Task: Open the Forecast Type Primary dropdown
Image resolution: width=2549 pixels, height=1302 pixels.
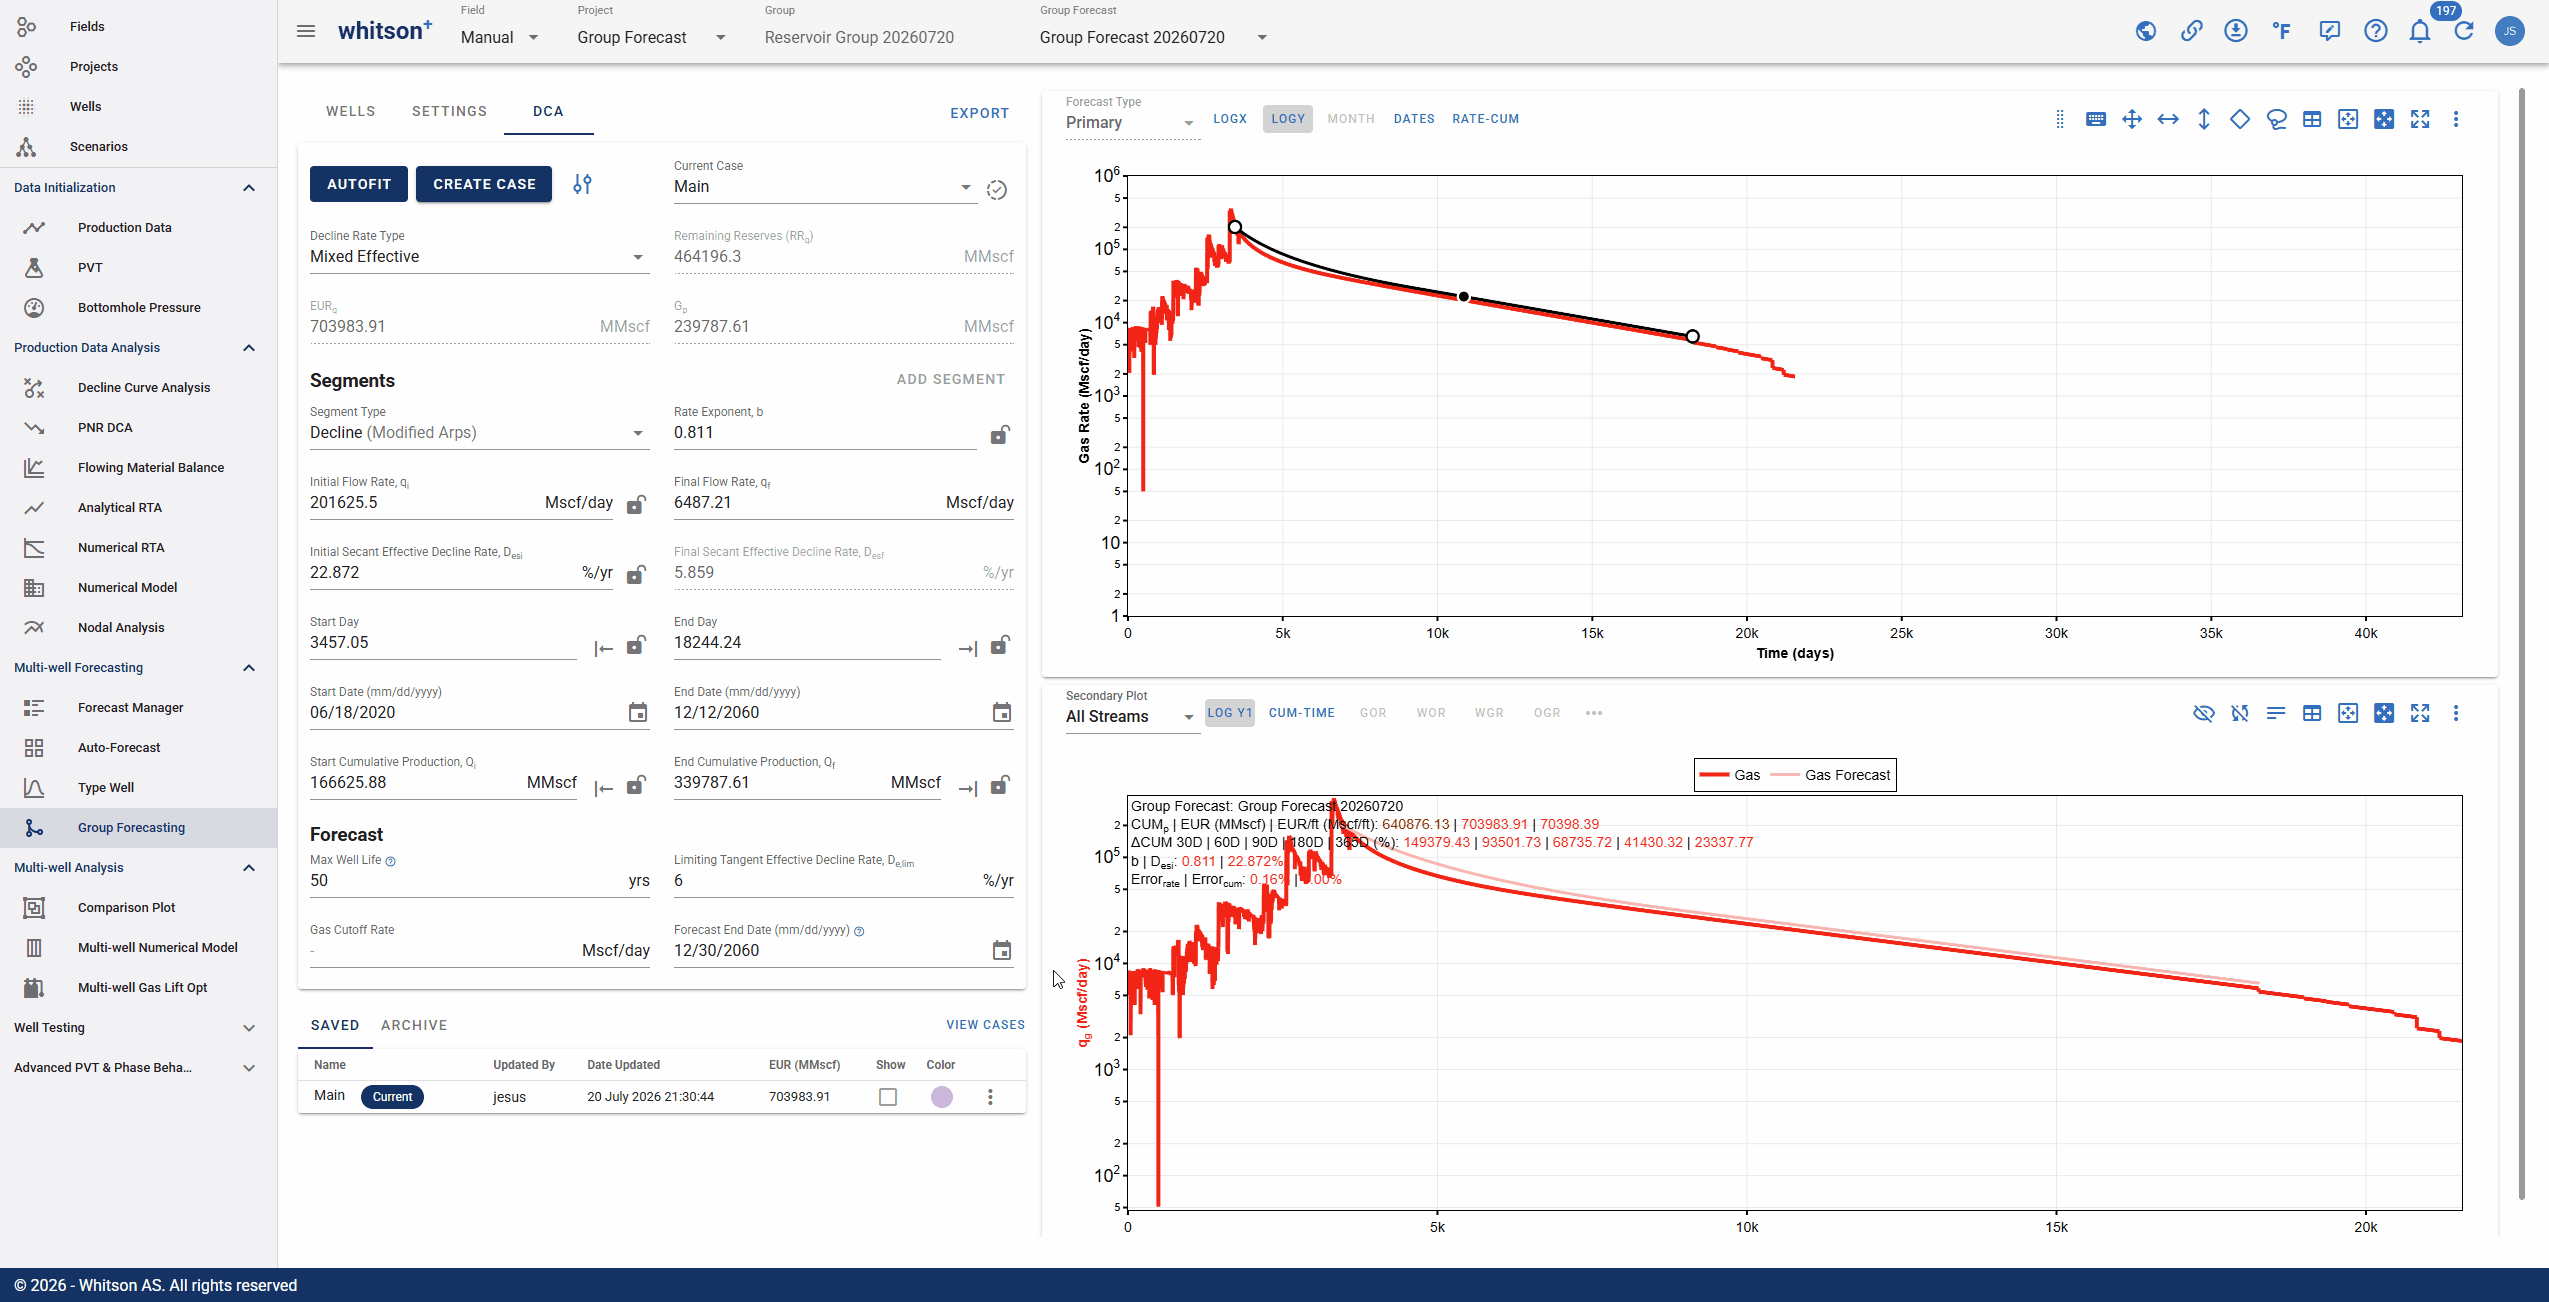Action: point(1132,123)
